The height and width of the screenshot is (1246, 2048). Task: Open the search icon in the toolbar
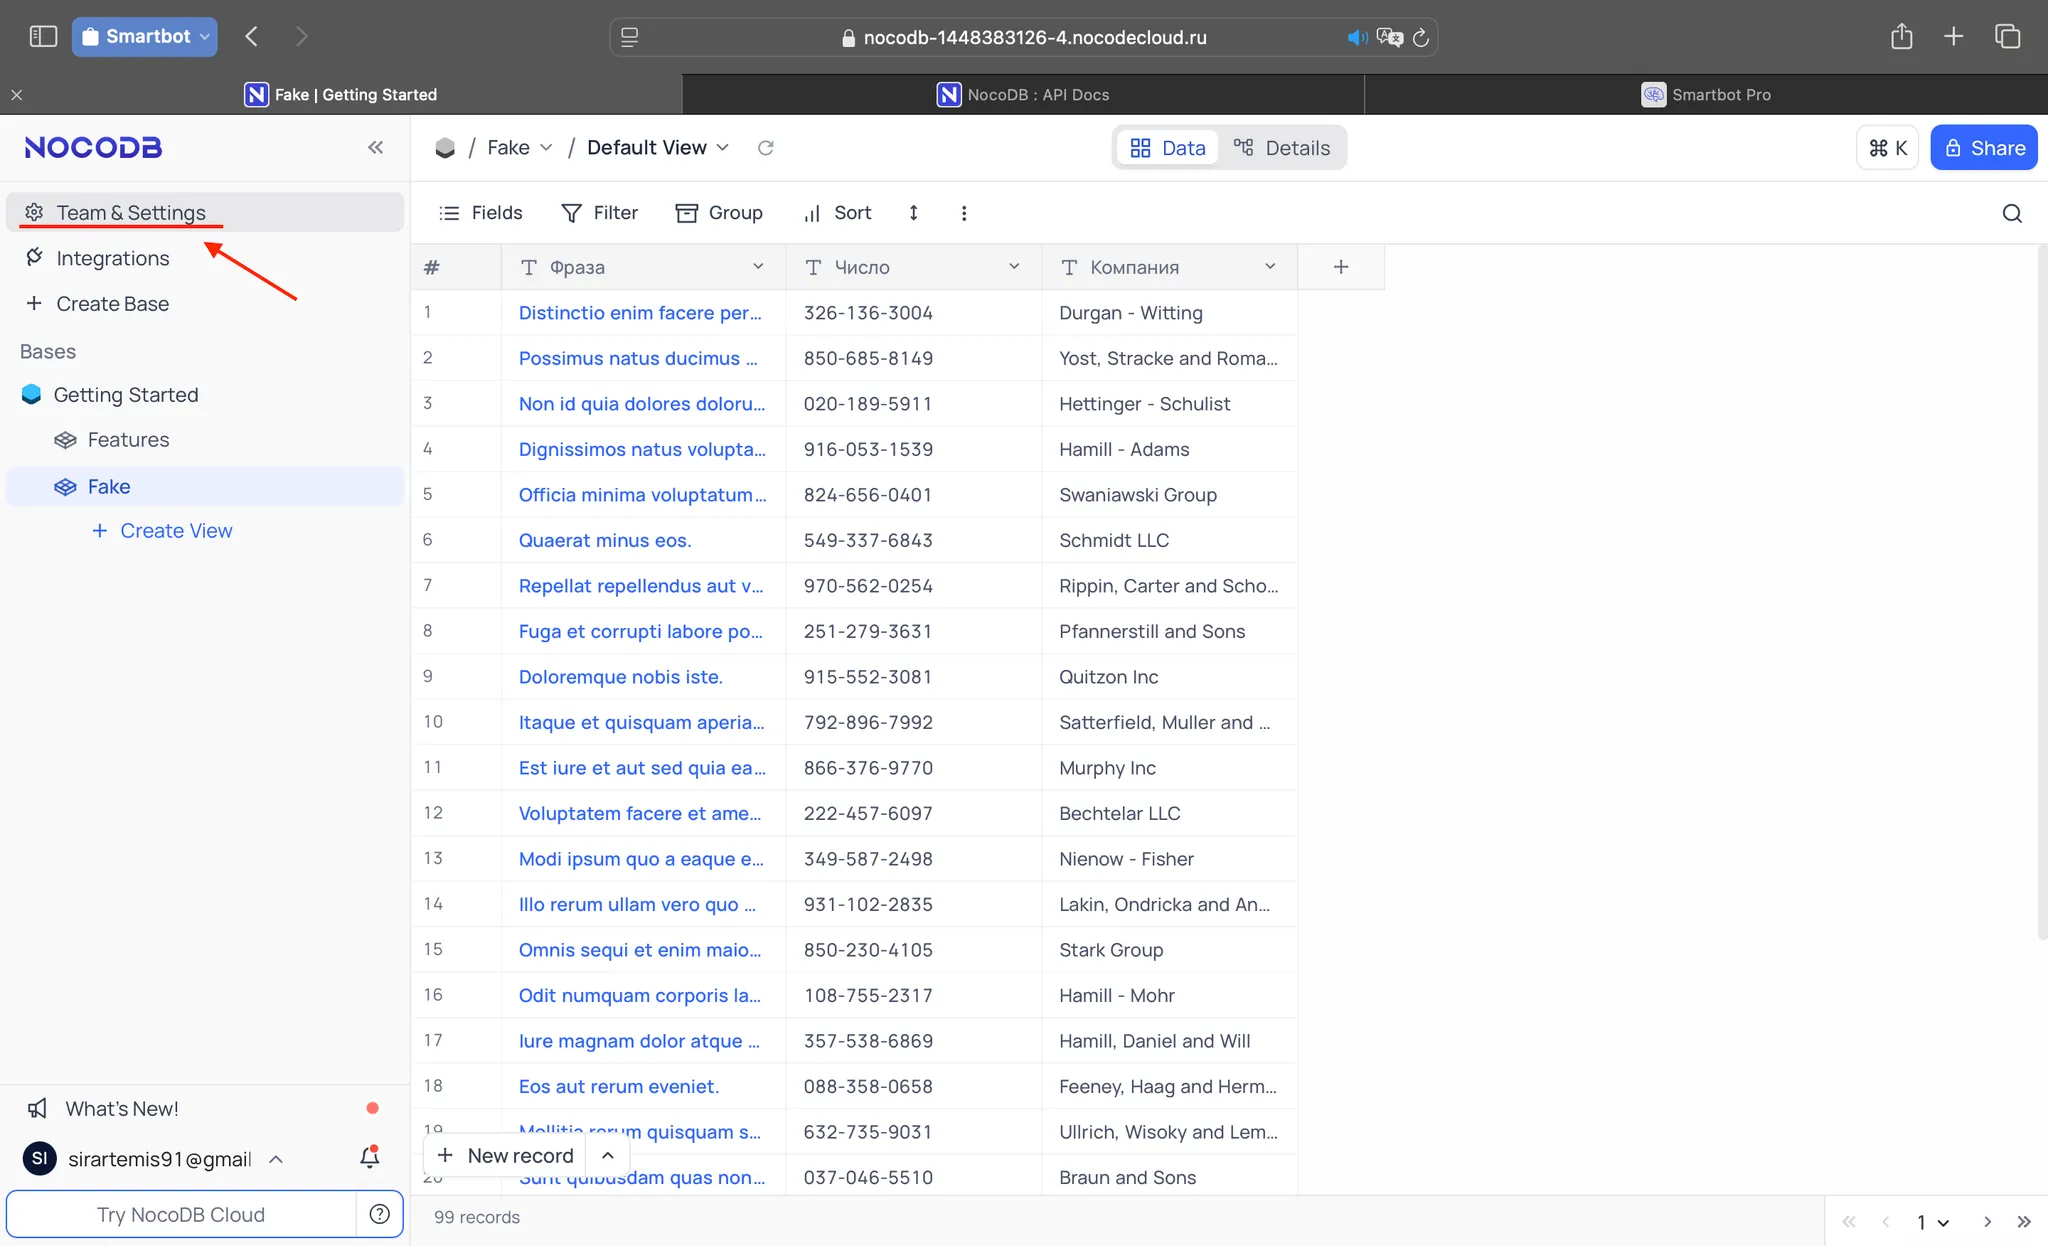pos(2012,213)
